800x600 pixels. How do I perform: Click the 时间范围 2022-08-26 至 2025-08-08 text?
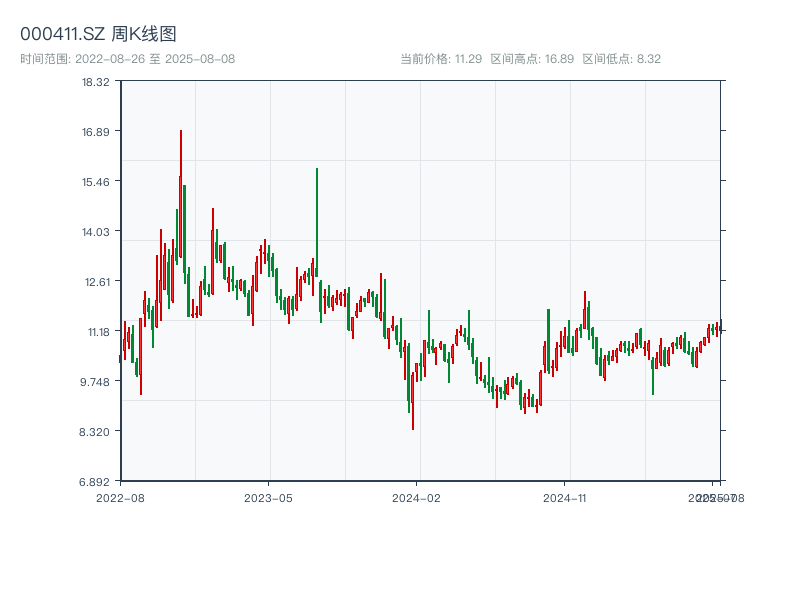point(128,59)
